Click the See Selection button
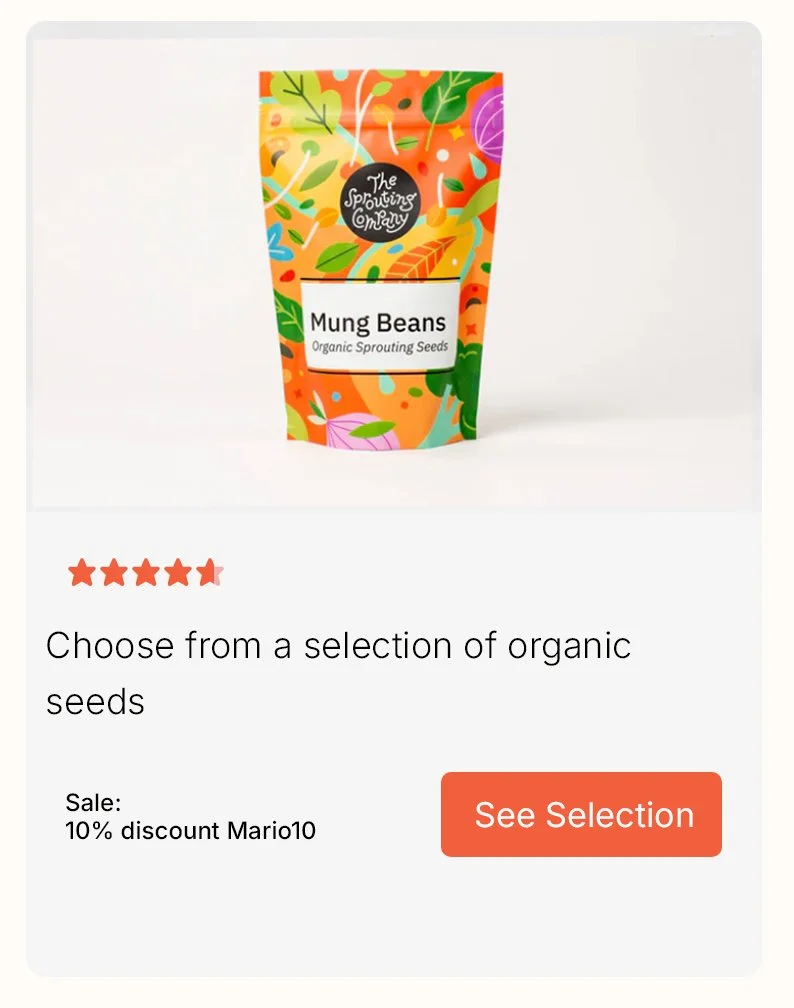 click(x=581, y=814)
